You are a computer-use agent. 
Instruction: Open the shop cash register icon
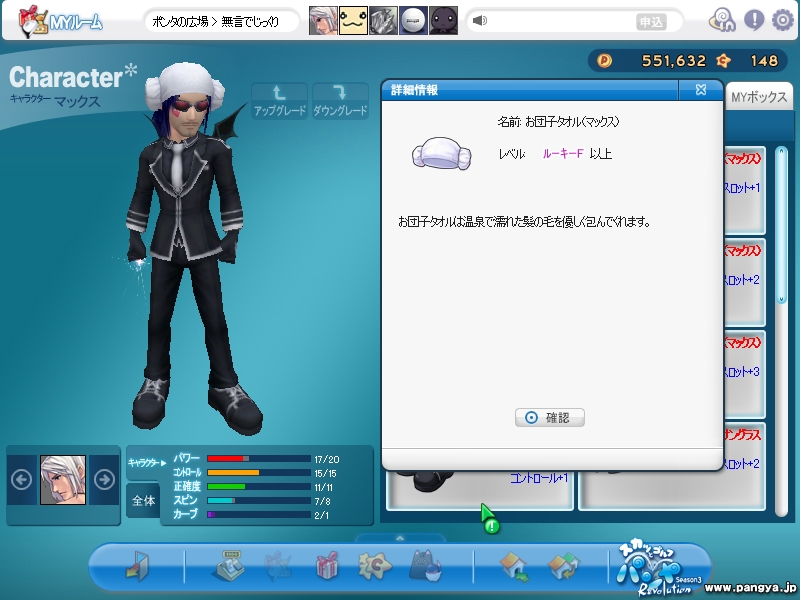coord(228,565)
